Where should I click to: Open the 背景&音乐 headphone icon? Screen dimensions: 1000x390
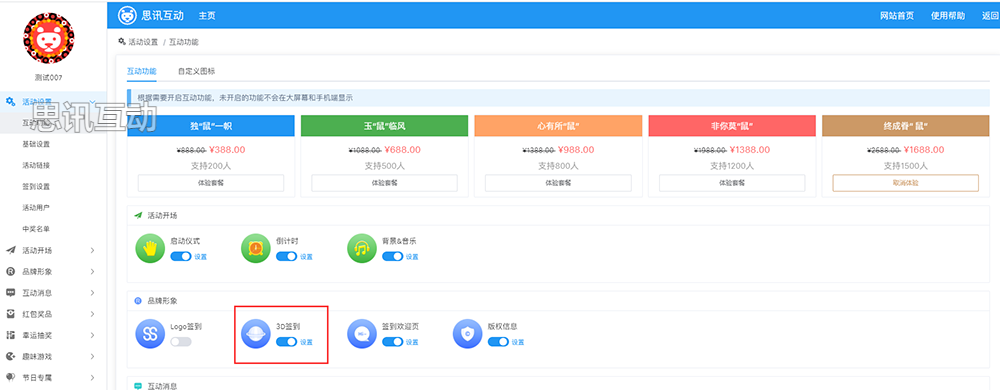[362, 249]
